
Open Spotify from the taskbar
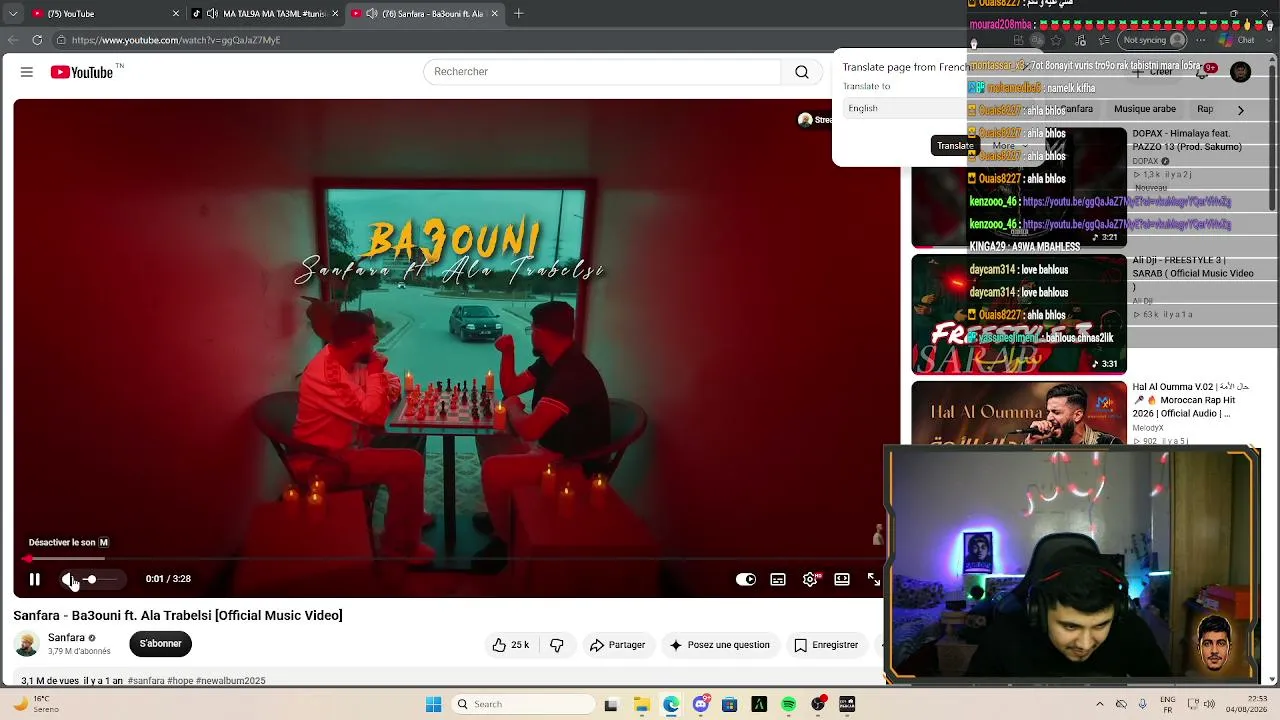[789, 704]
